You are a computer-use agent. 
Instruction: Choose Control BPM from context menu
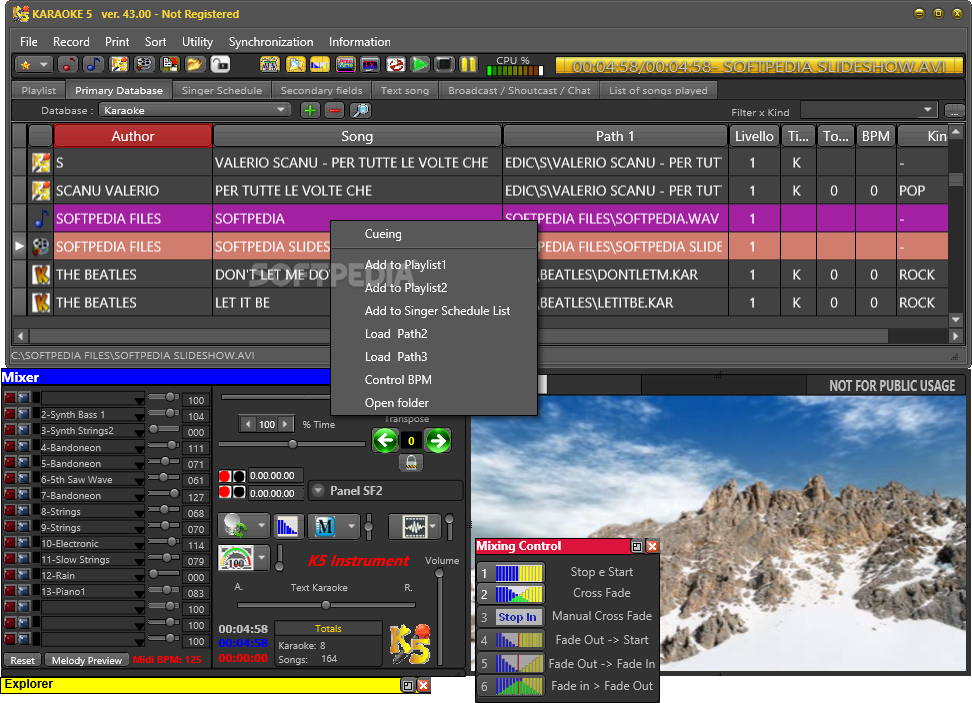(398, 379)
